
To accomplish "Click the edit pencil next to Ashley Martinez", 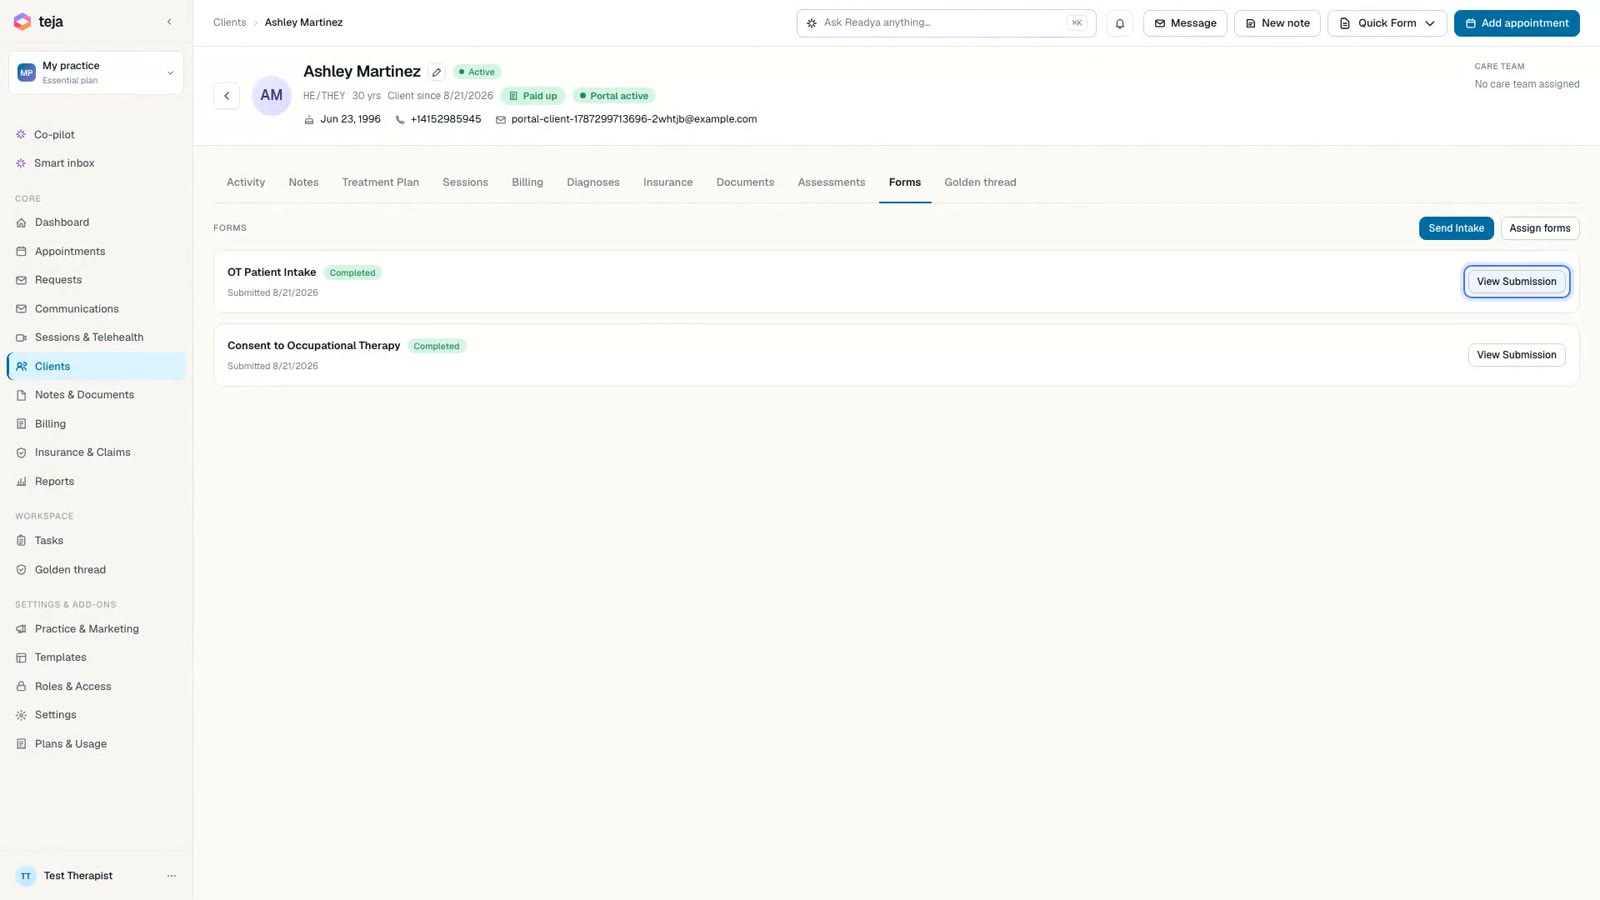I will (437, 72).
